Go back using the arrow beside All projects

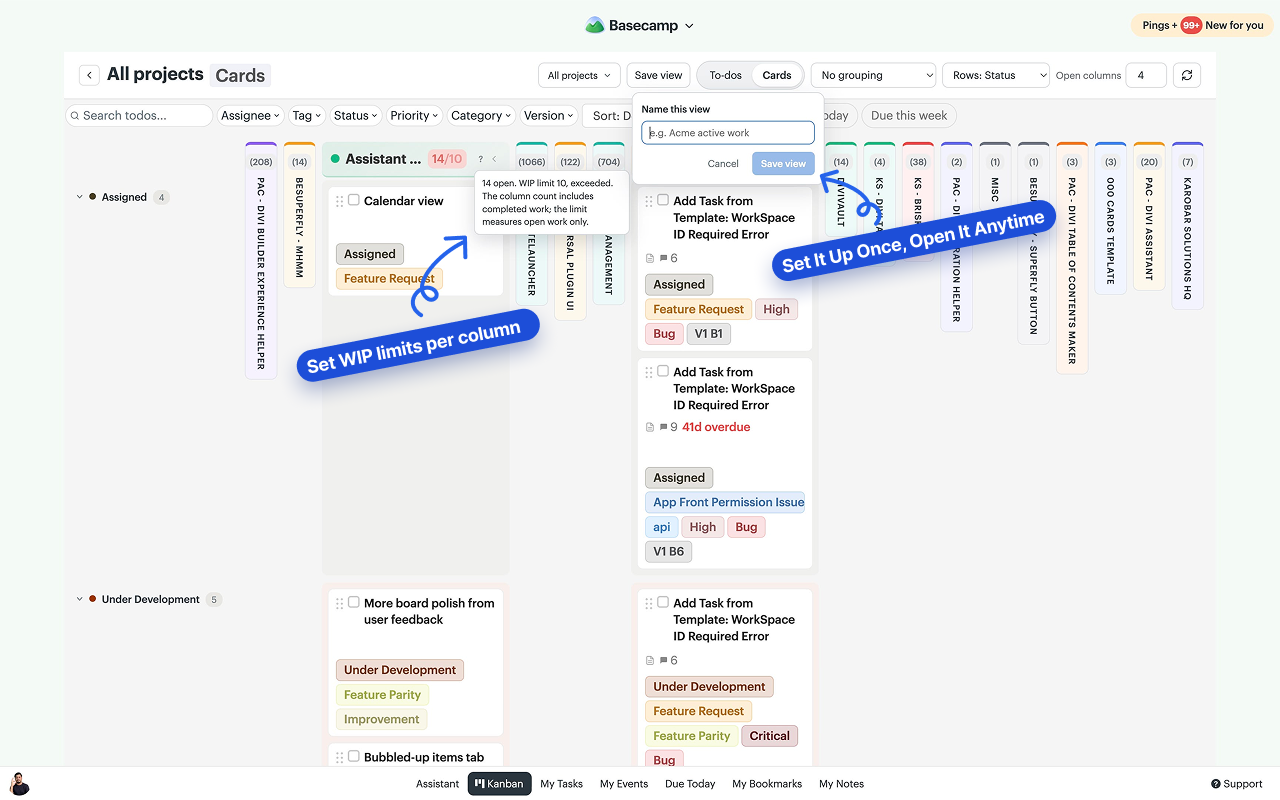[x=89, y=75]
